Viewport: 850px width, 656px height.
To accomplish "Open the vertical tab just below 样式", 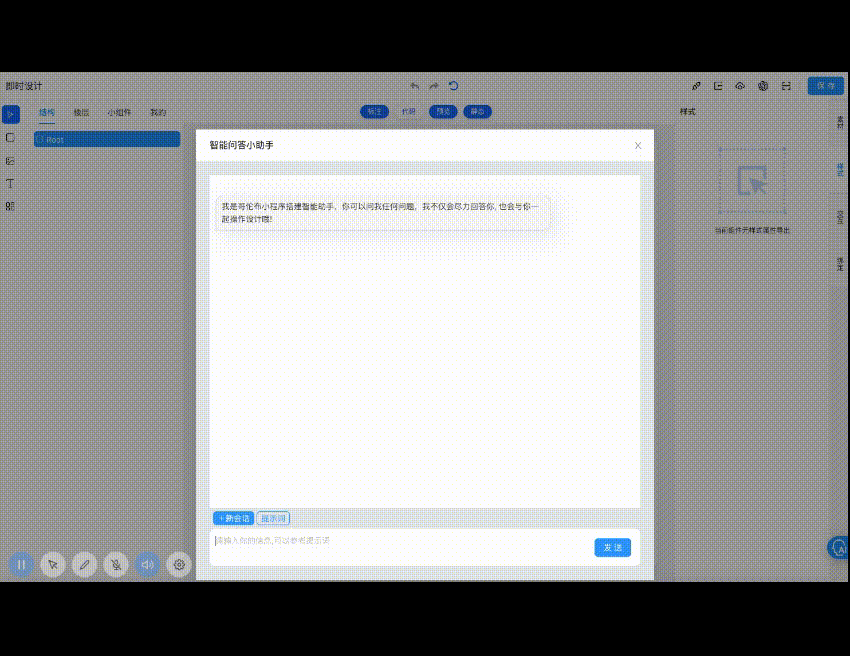I will click(x=840, y=217).
